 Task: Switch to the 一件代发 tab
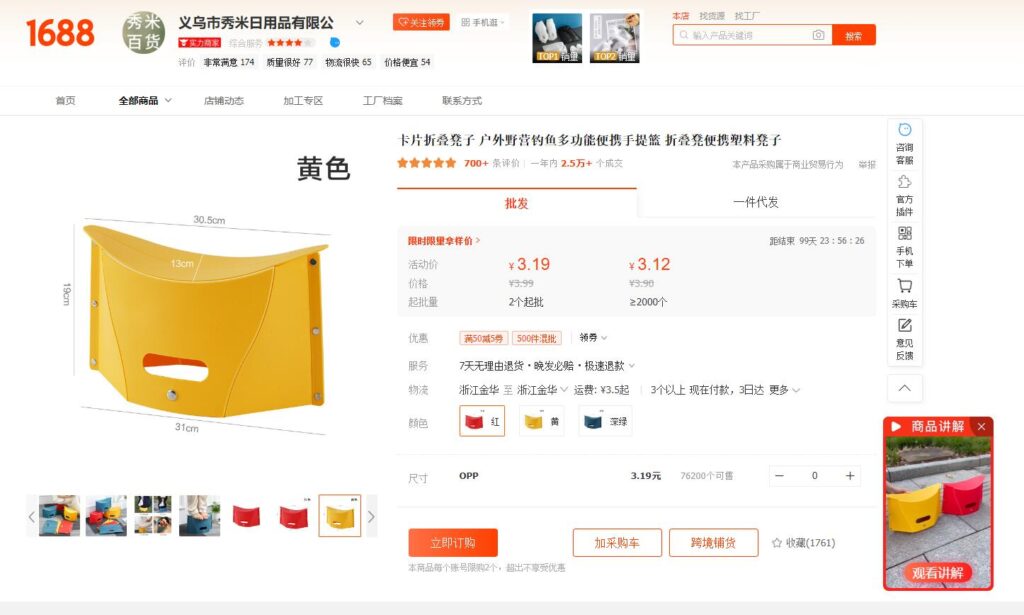[x=756, y=202]
